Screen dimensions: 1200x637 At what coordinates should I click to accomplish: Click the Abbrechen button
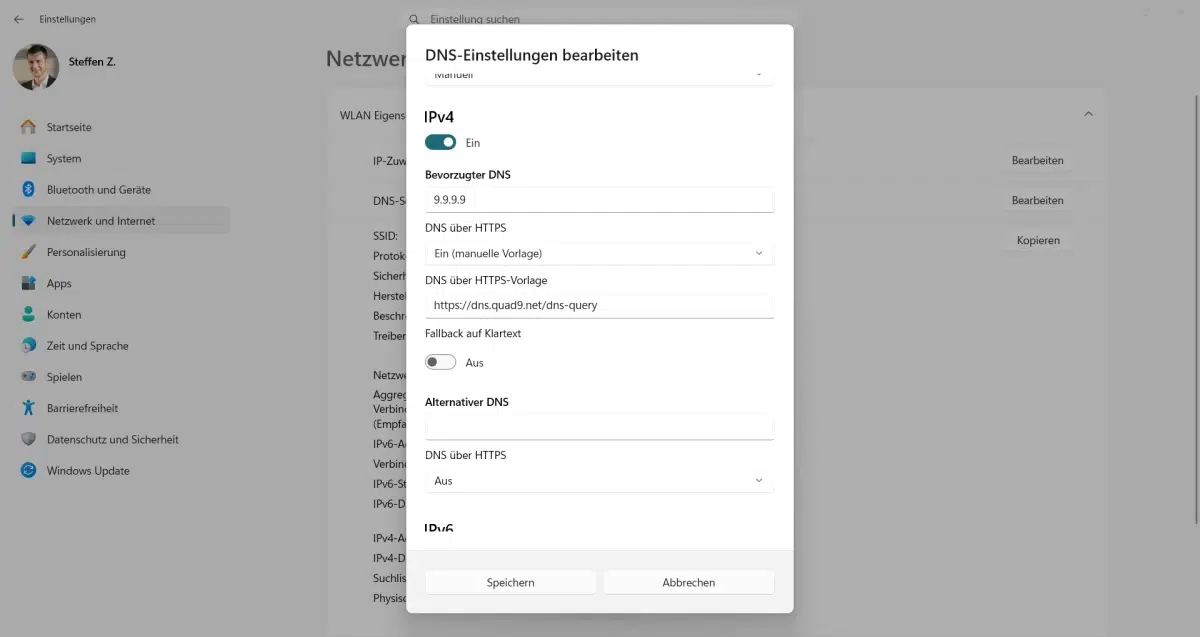click(689, 582)
